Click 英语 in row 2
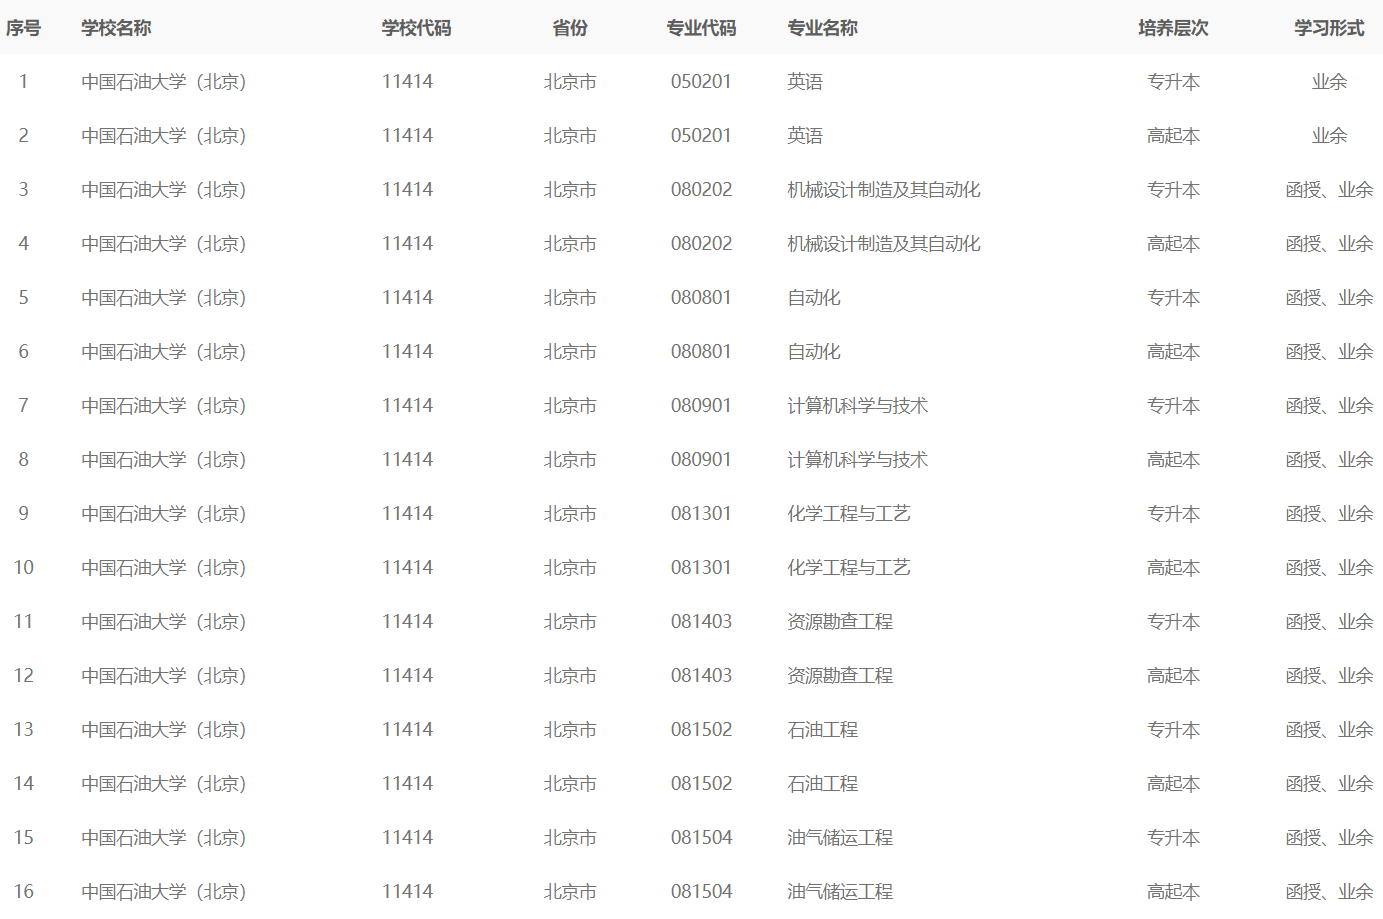 (805, 136)
